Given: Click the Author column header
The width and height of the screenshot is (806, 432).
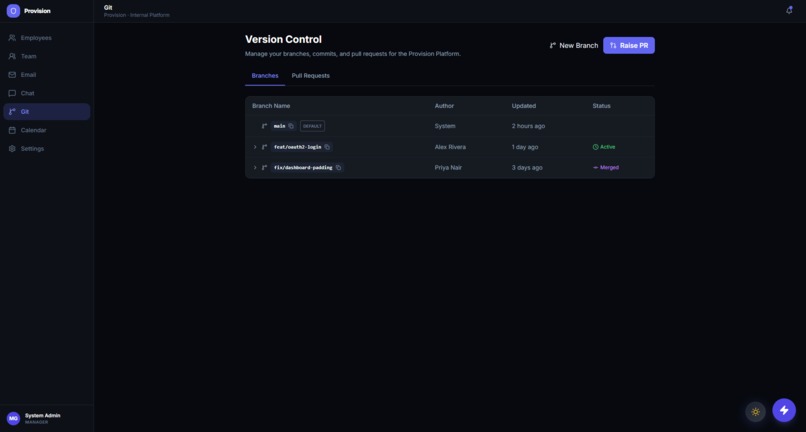Looking at the screenshot, I should [444, 106].
